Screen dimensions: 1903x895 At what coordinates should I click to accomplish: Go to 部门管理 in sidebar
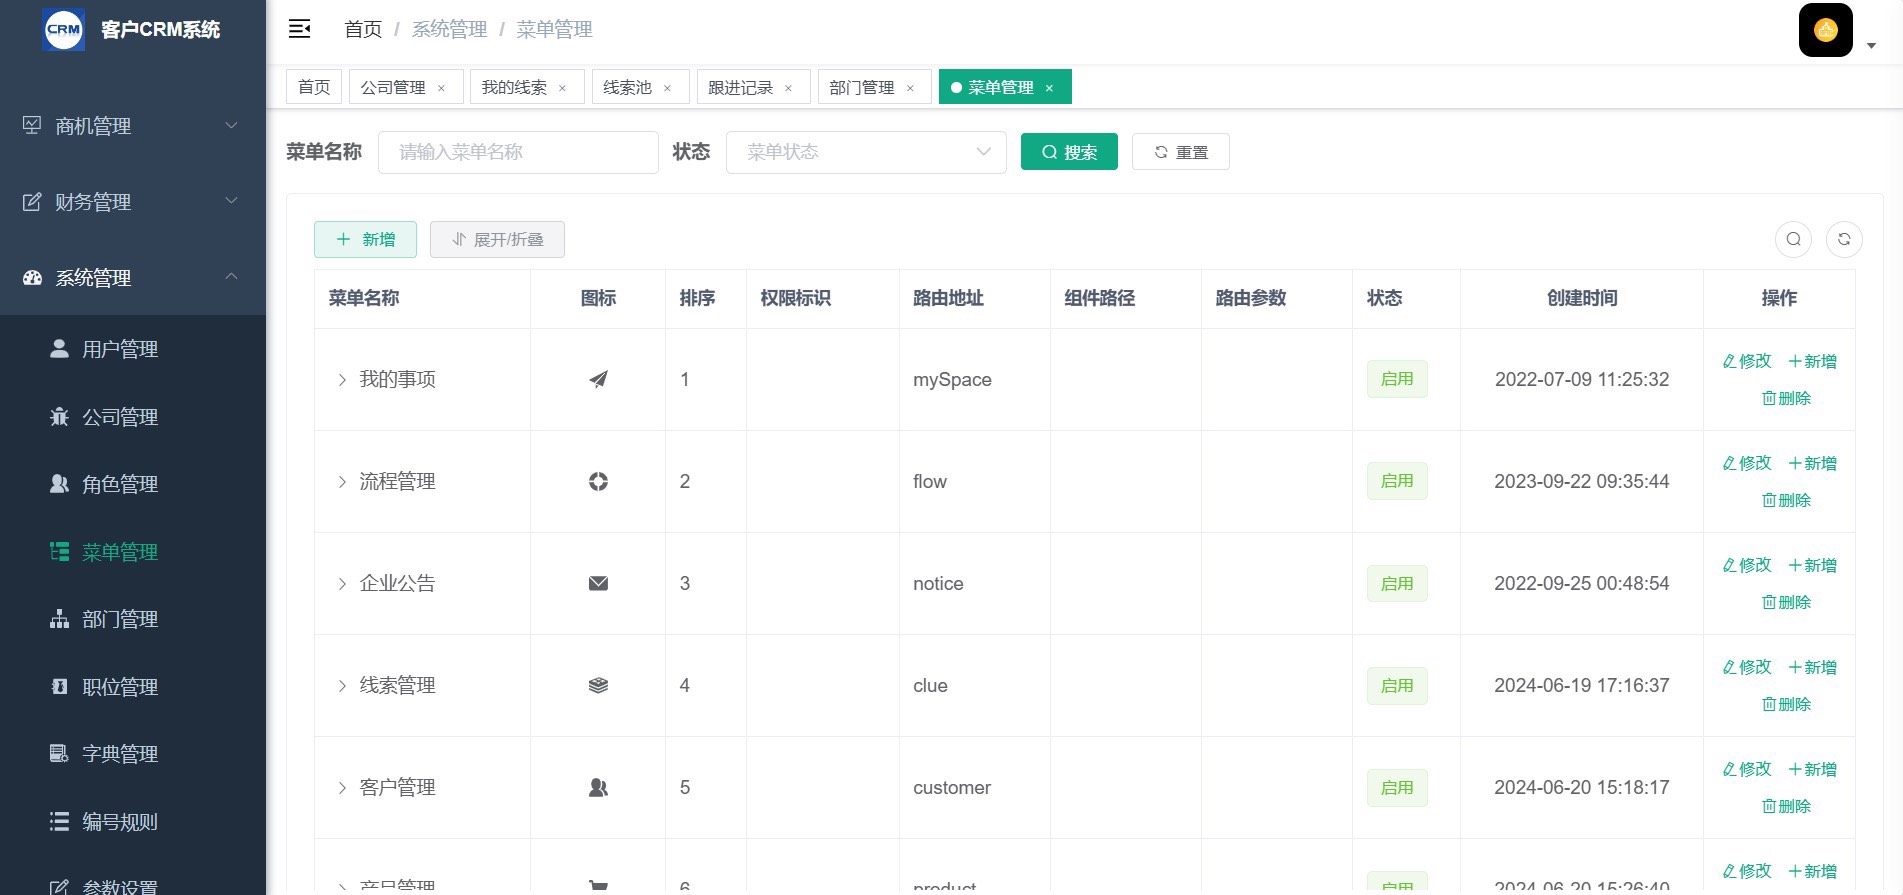point(119,619)
